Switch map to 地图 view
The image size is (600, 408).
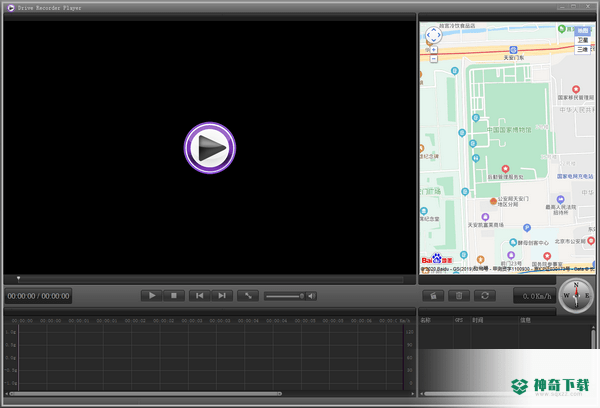[x=583, y=31]
